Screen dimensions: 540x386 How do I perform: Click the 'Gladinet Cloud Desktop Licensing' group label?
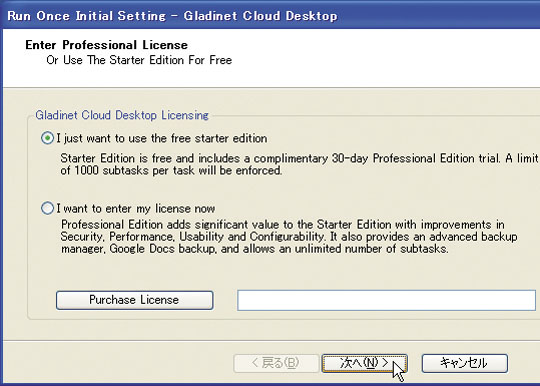(122, 115)
